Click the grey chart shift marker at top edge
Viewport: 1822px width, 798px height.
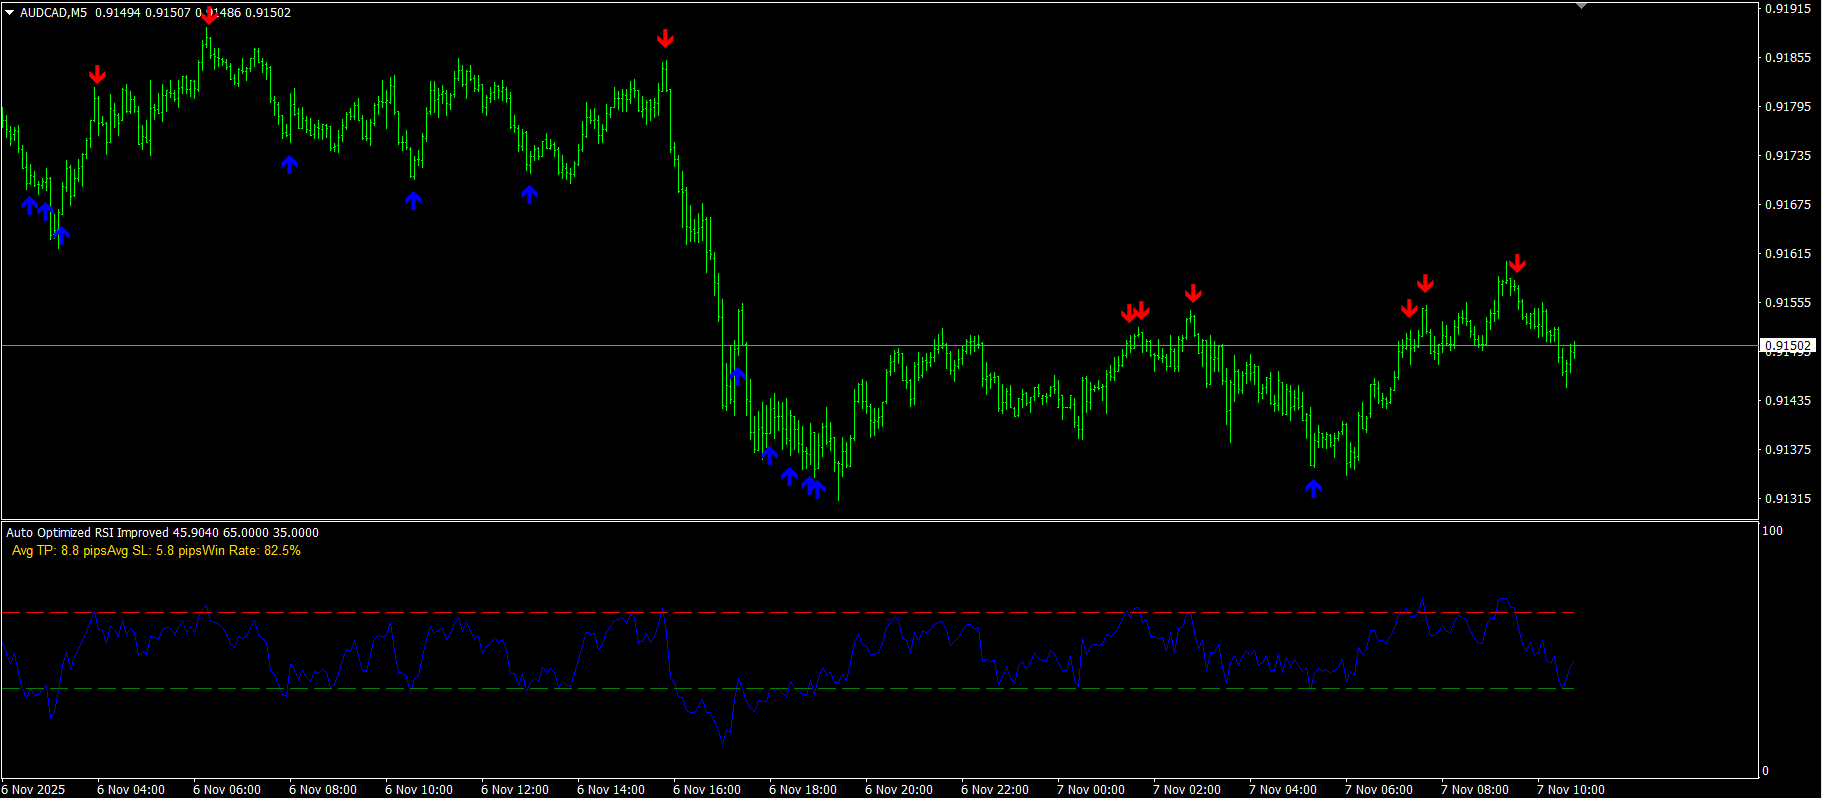coord(1581,6)
